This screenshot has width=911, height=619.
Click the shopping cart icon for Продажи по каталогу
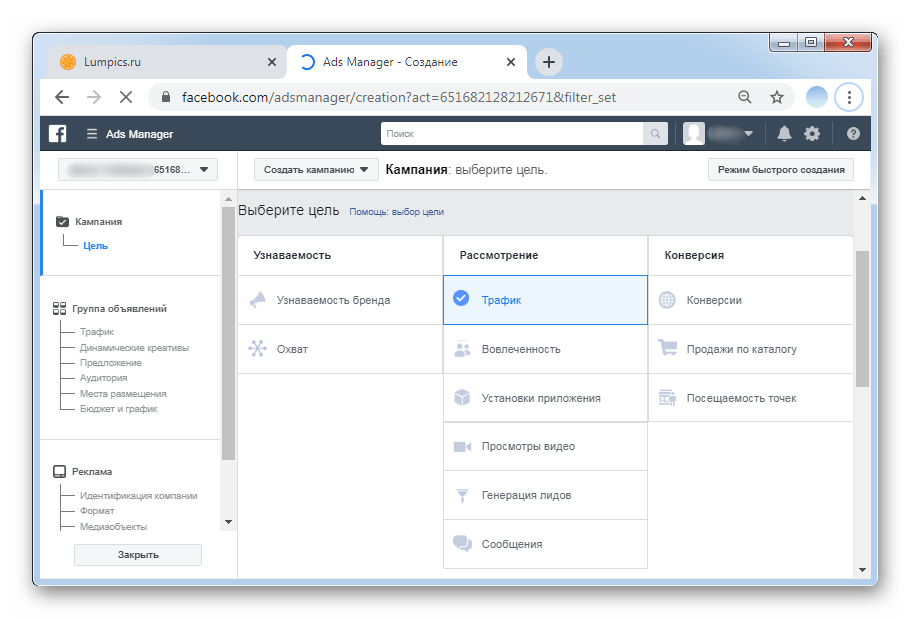click(668, 348)
